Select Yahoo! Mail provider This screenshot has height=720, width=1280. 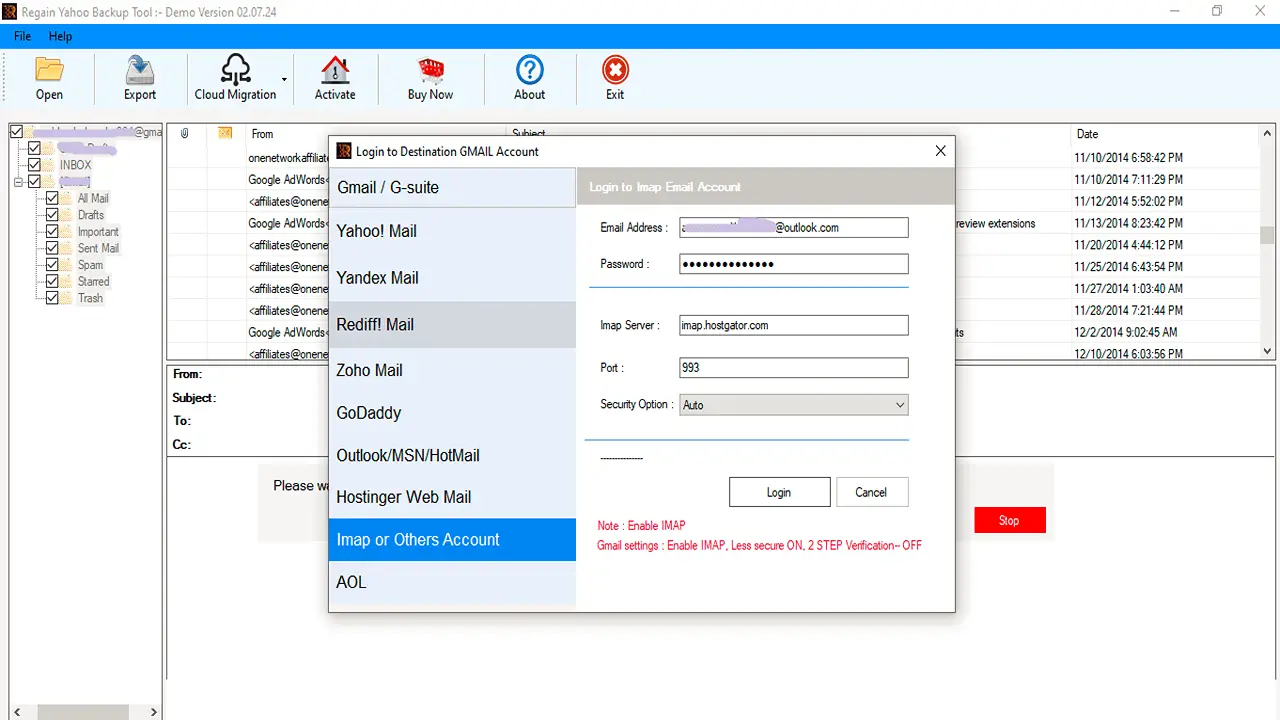point(452,231)
